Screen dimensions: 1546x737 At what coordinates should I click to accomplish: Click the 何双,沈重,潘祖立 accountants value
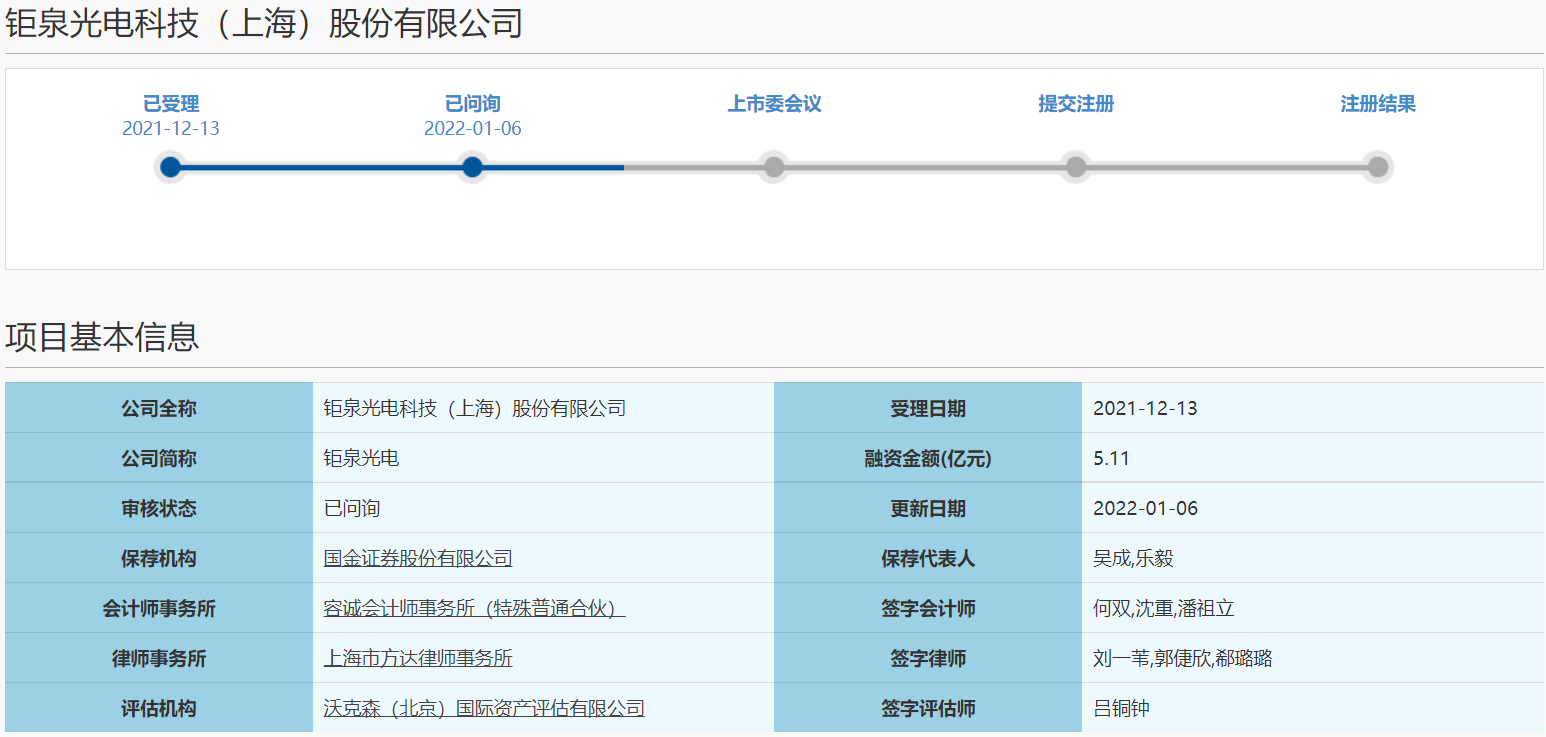[1163, 609]
